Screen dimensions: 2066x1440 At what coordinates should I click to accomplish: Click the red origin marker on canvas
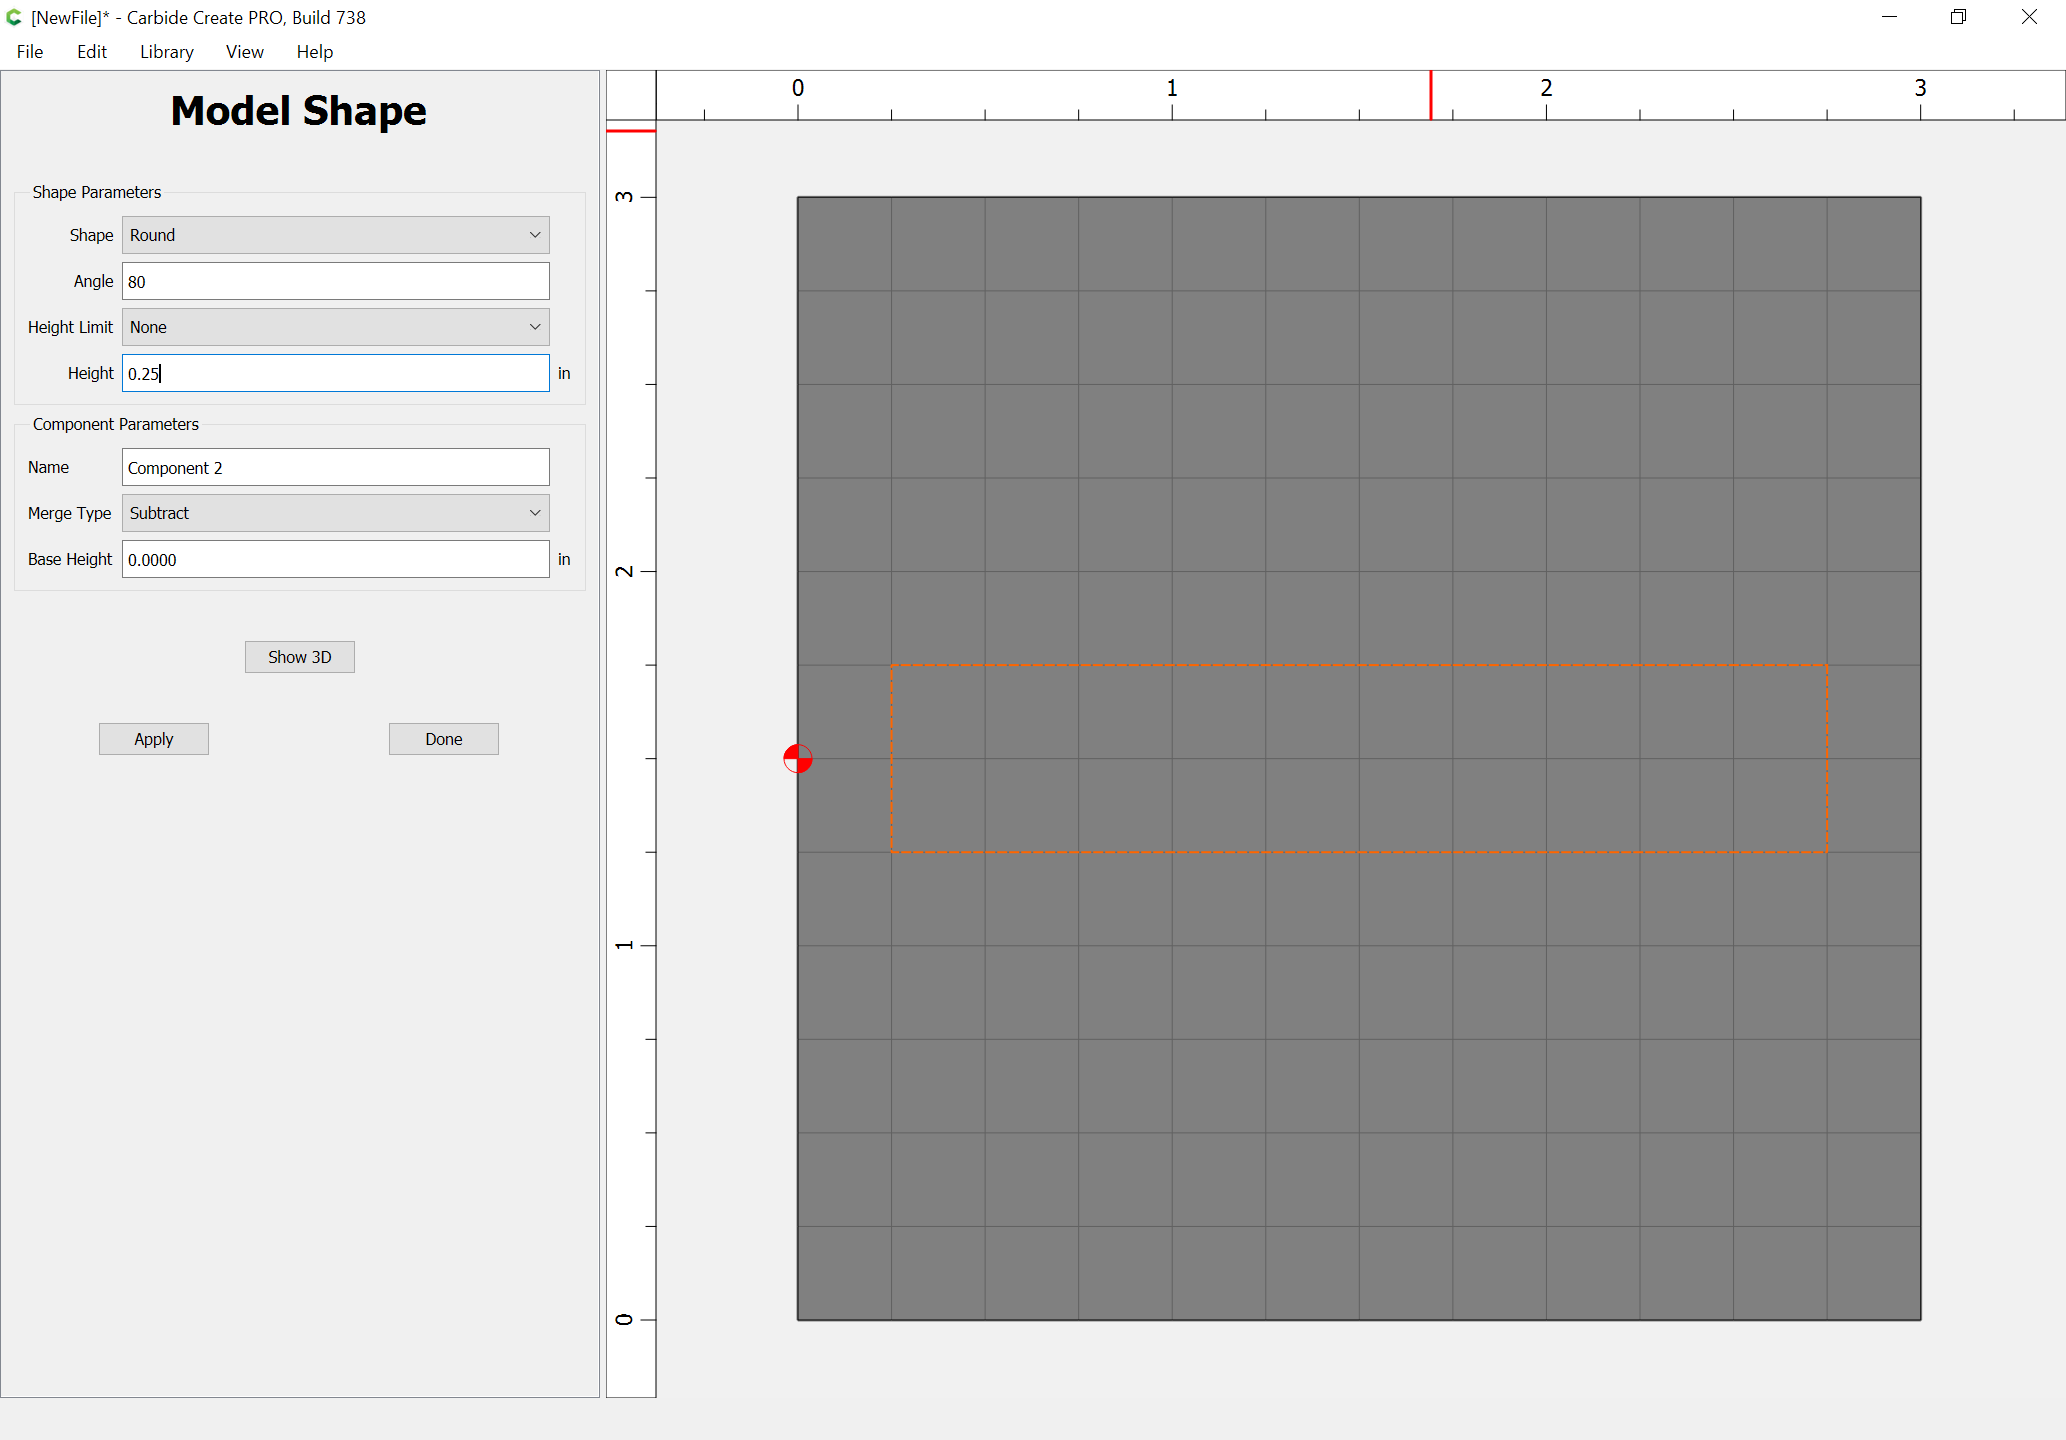click(798, 759)
